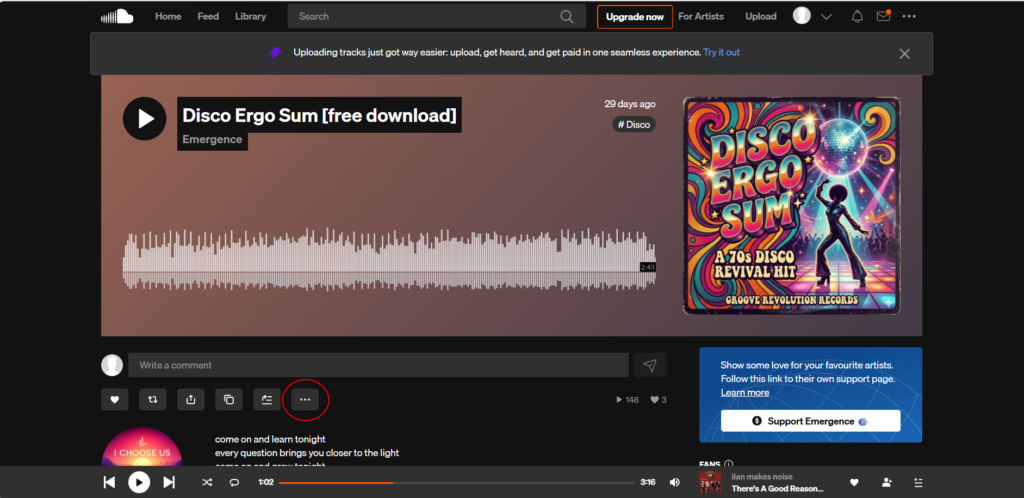Click the share icon below the comment box

[x=190, y=400]
